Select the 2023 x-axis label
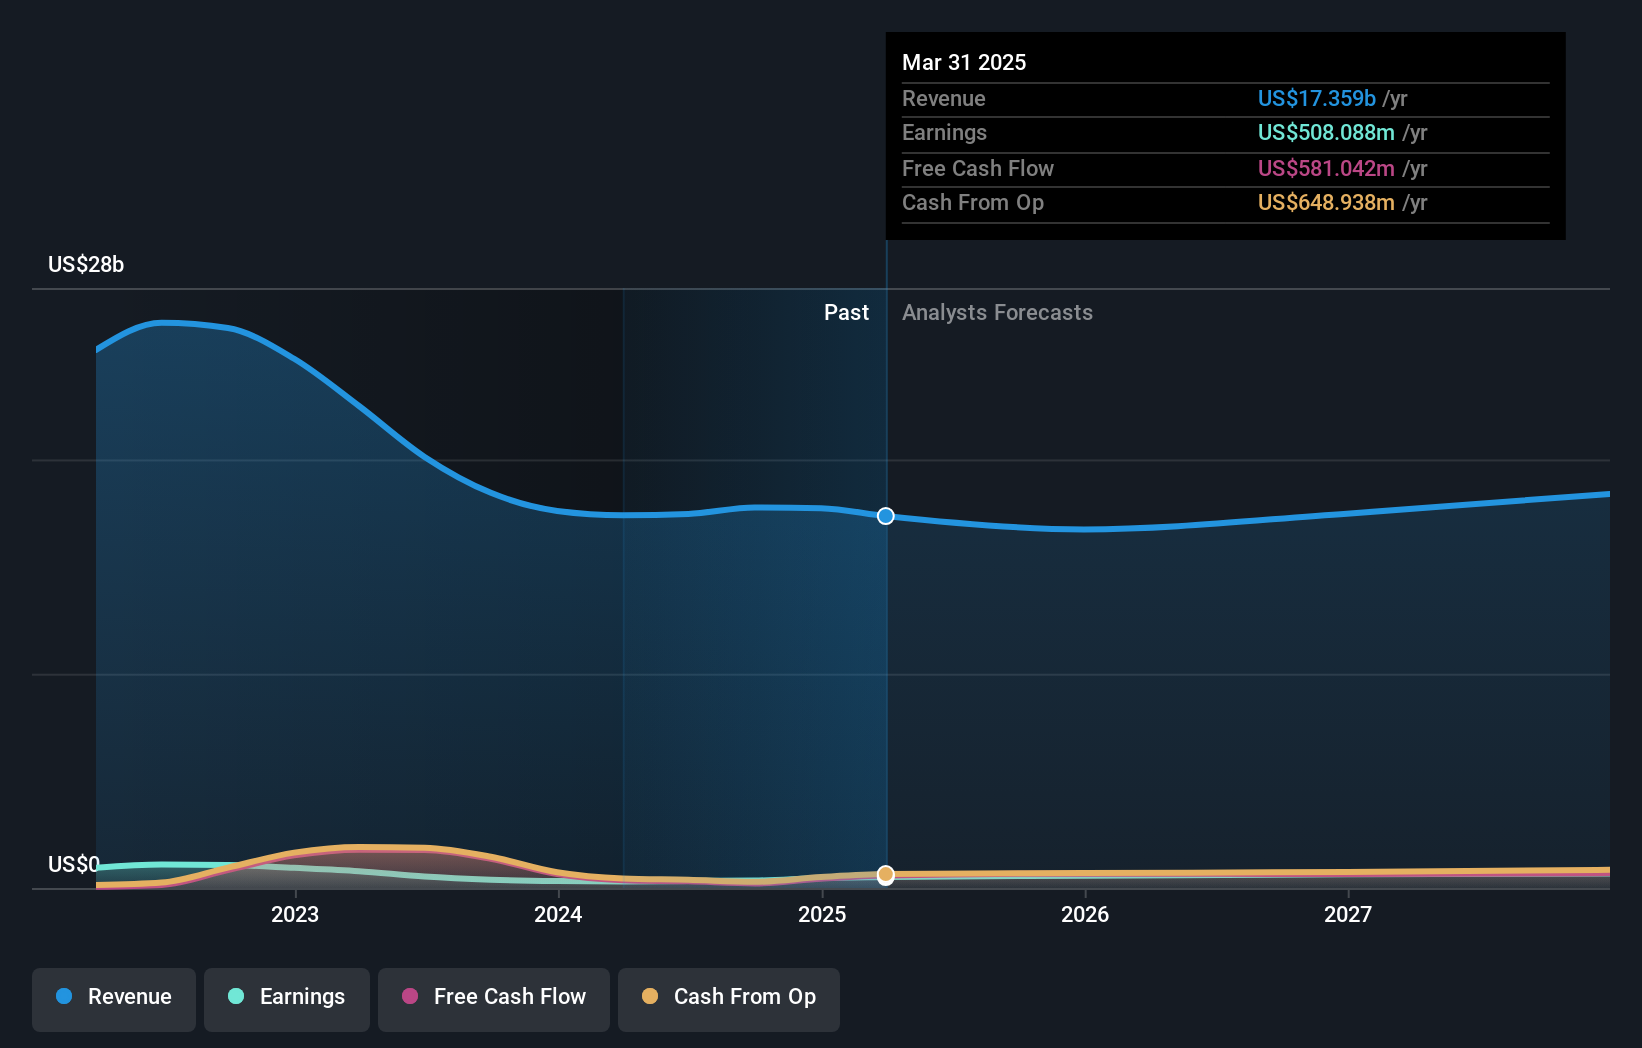Image resolution: width=1642 pixels, height=1048 pixels. [x=295, y=914]
